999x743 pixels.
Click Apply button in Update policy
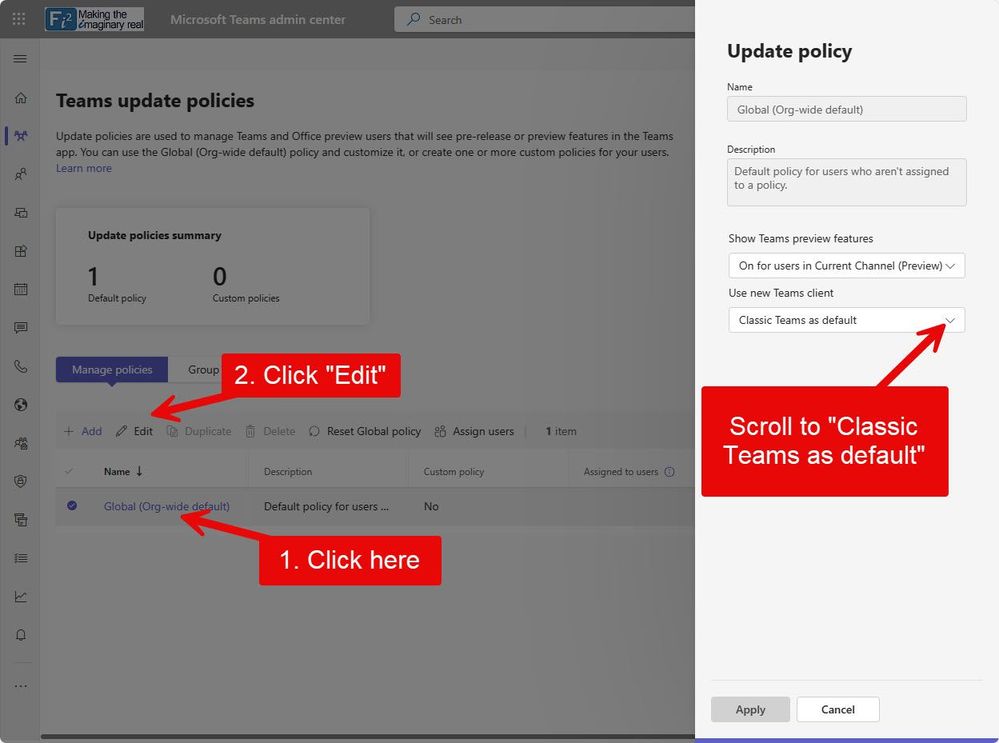click(x=750, y=709)
